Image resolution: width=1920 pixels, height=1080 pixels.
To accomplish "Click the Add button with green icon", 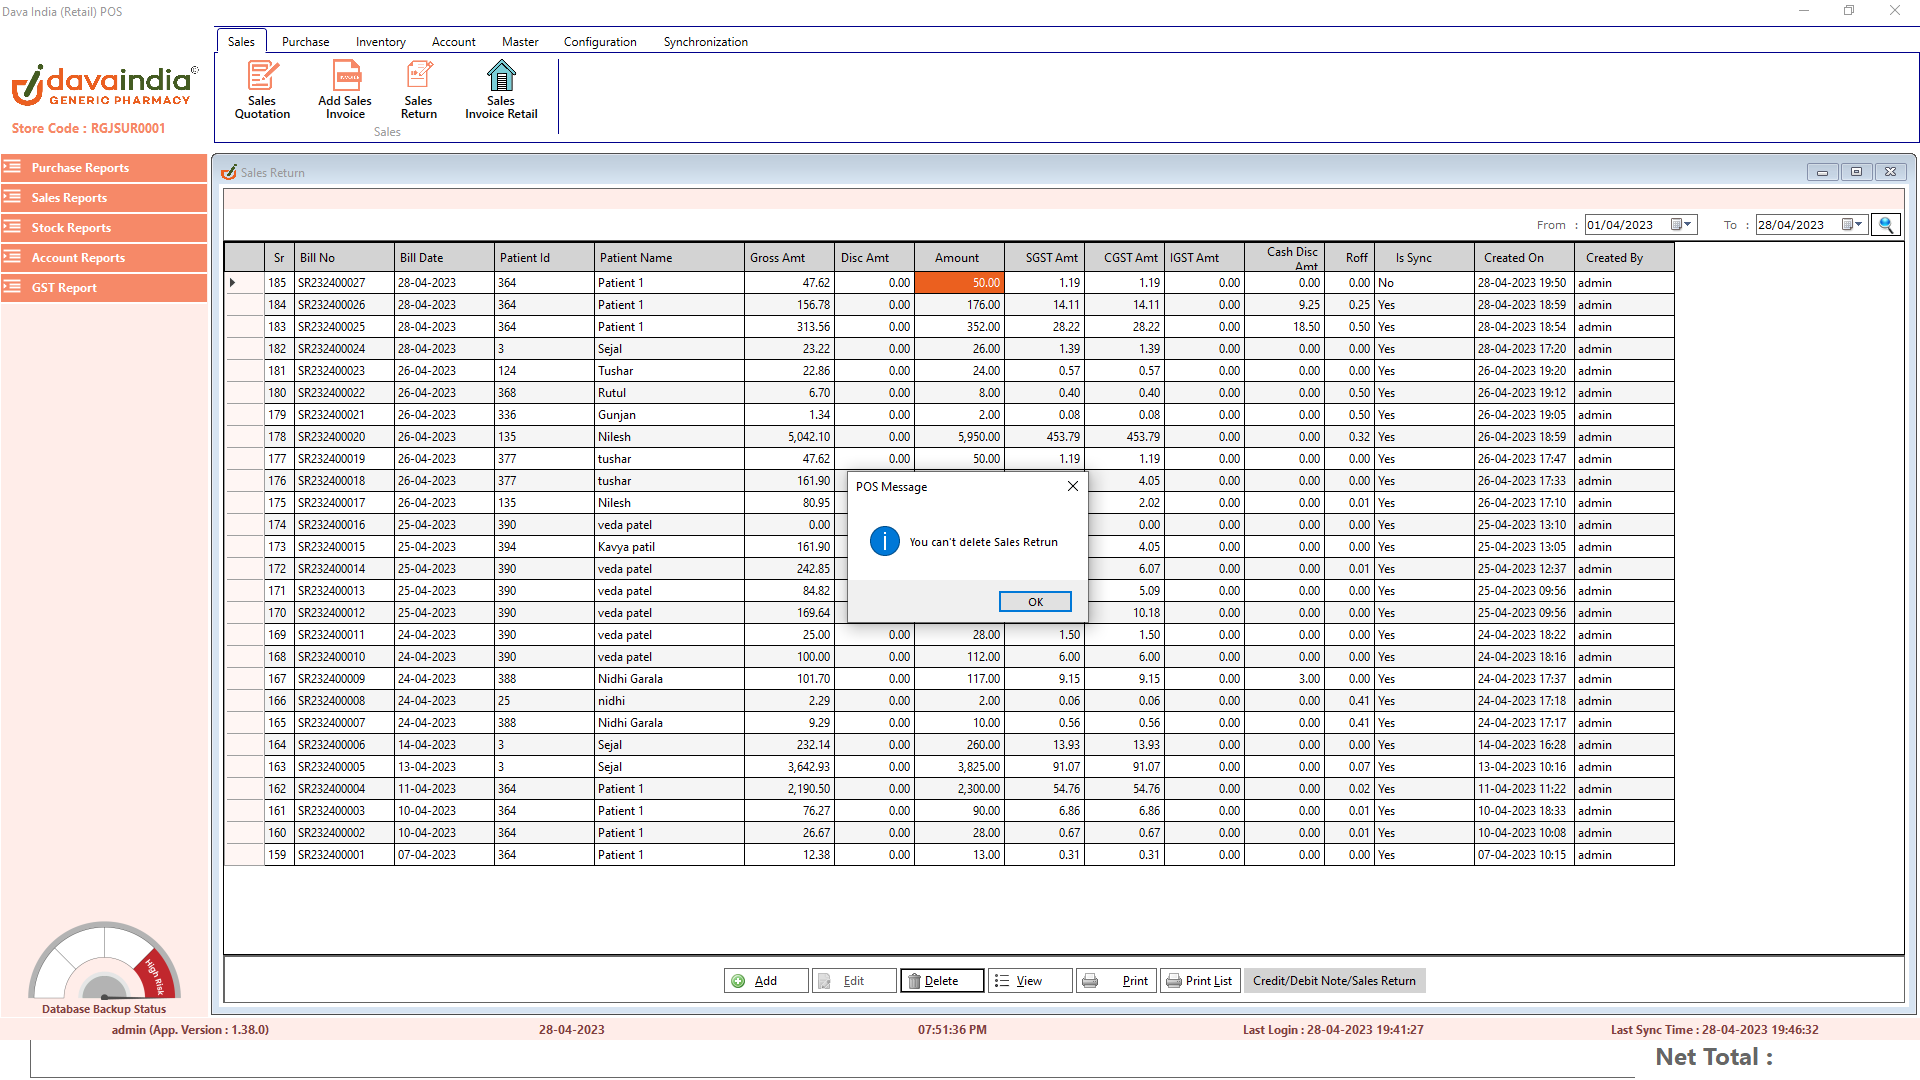I will [765, 981].
